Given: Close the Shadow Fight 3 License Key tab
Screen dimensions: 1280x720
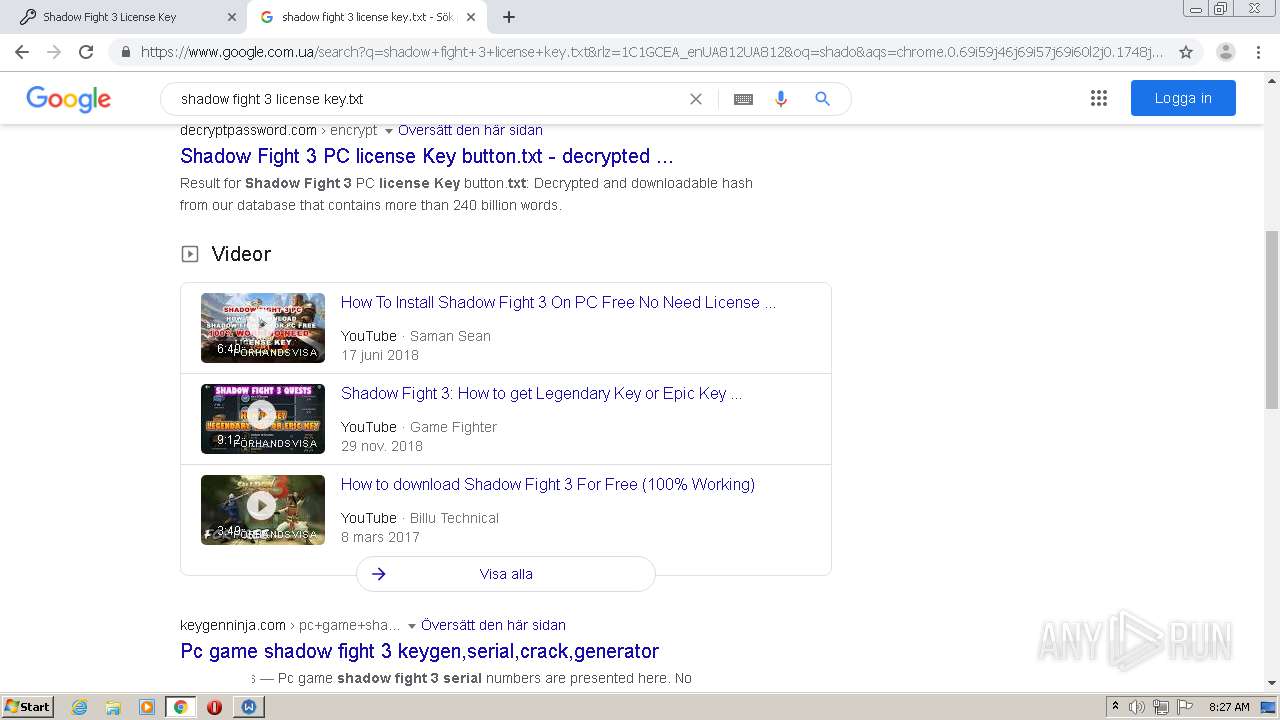Looking at the screenshot, I should pyautogui.click(x=232, y=17).
